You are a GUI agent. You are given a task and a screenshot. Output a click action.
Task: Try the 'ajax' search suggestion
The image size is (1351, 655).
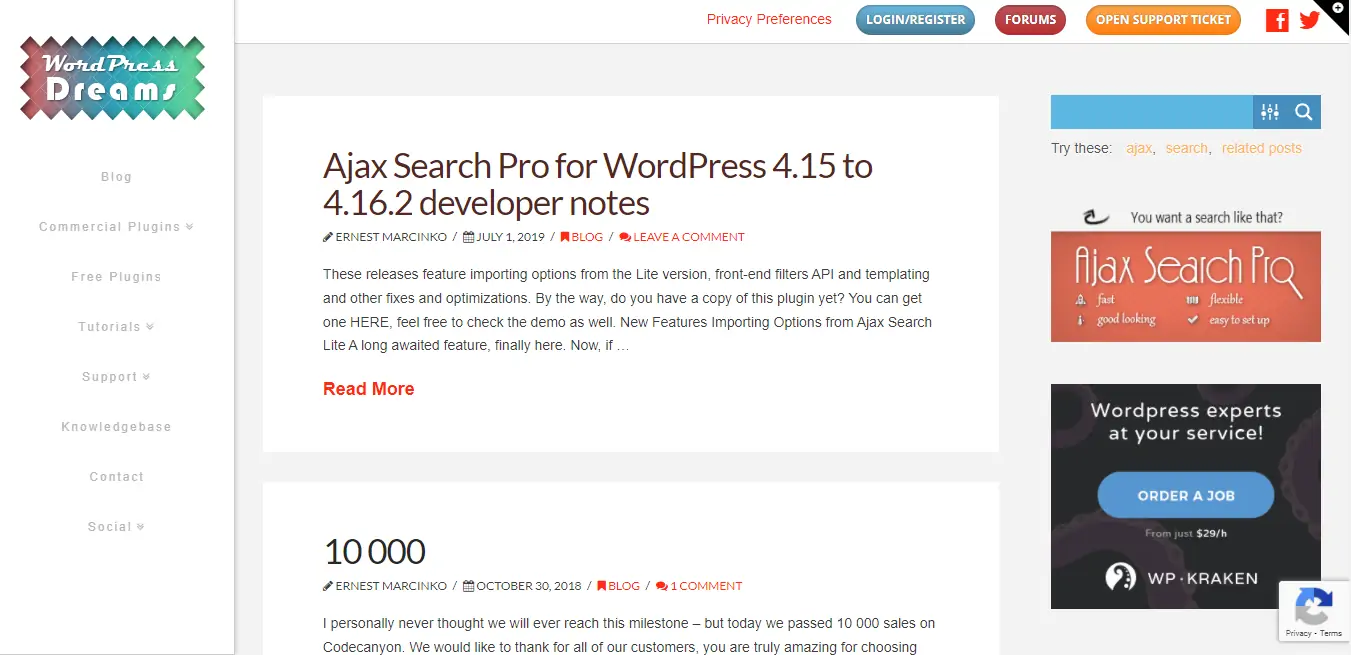pos(1139,148)
